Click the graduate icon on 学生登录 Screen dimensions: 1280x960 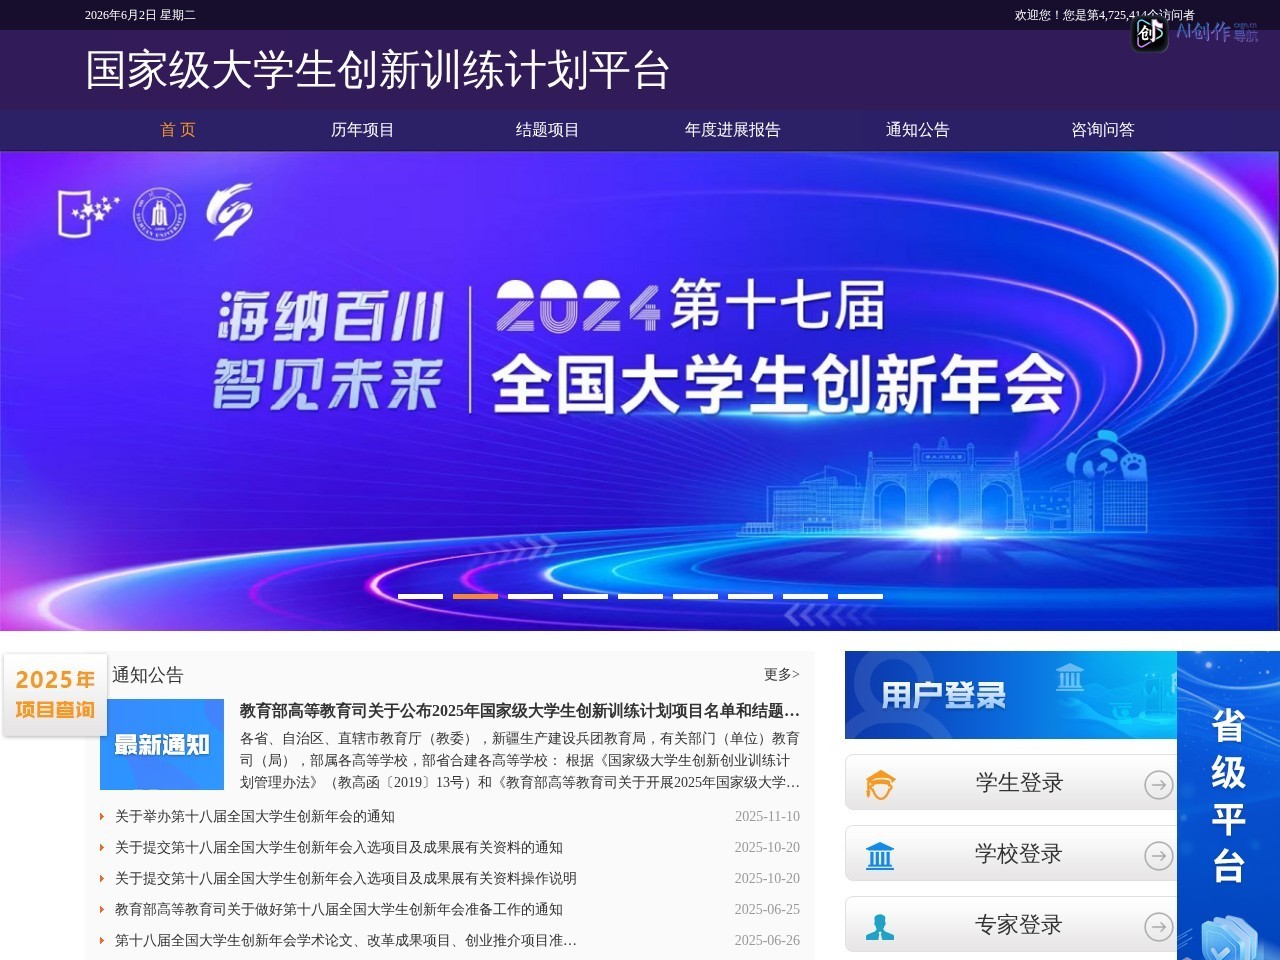[x=880, y=785]
